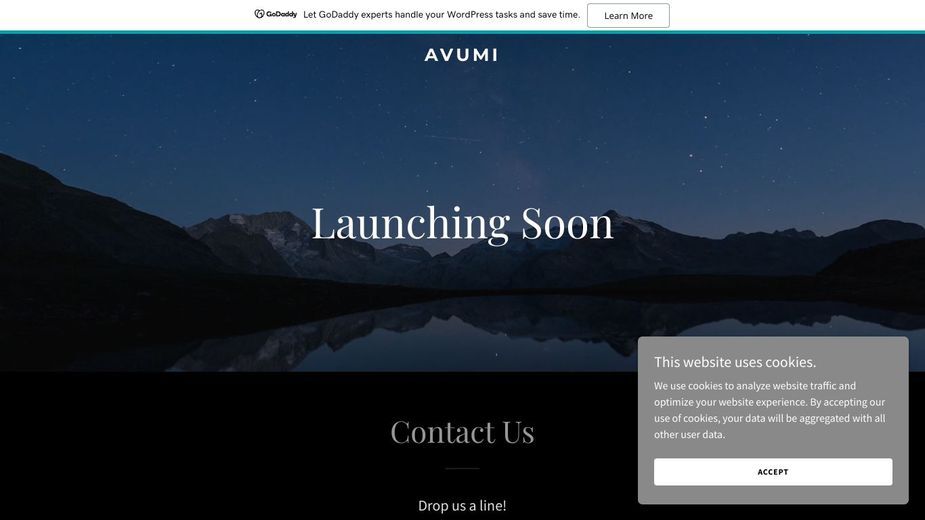Viewport: 925px width, 520px height.
Task: Open the Learn More button
Action: point(628,15)
